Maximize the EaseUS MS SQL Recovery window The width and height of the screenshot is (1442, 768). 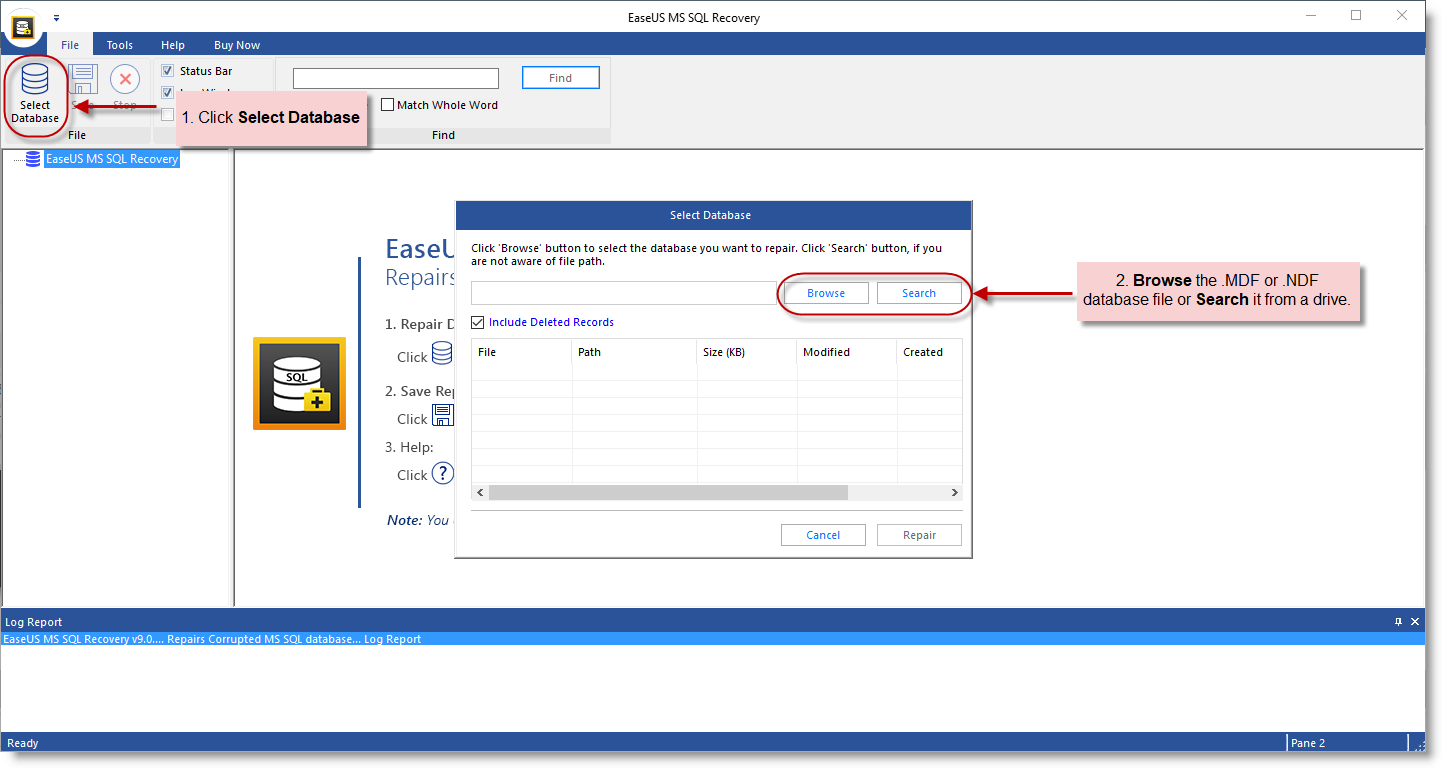click(1356, 15)
